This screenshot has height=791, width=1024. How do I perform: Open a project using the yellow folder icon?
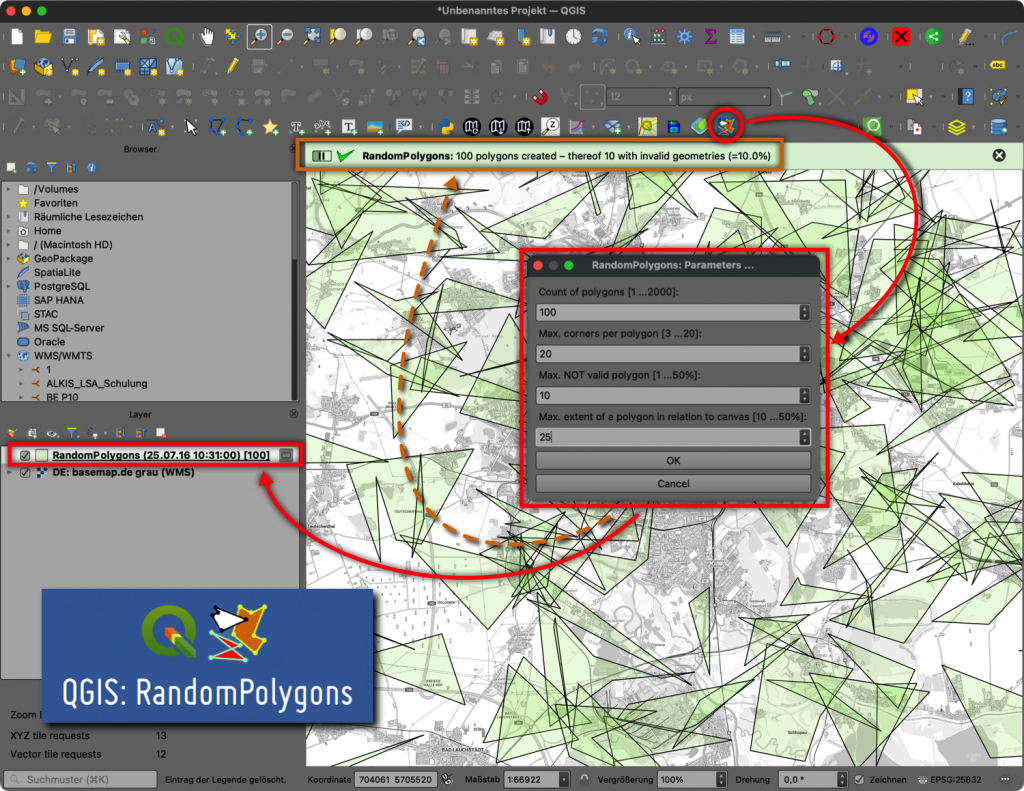[x=43, y=37]
